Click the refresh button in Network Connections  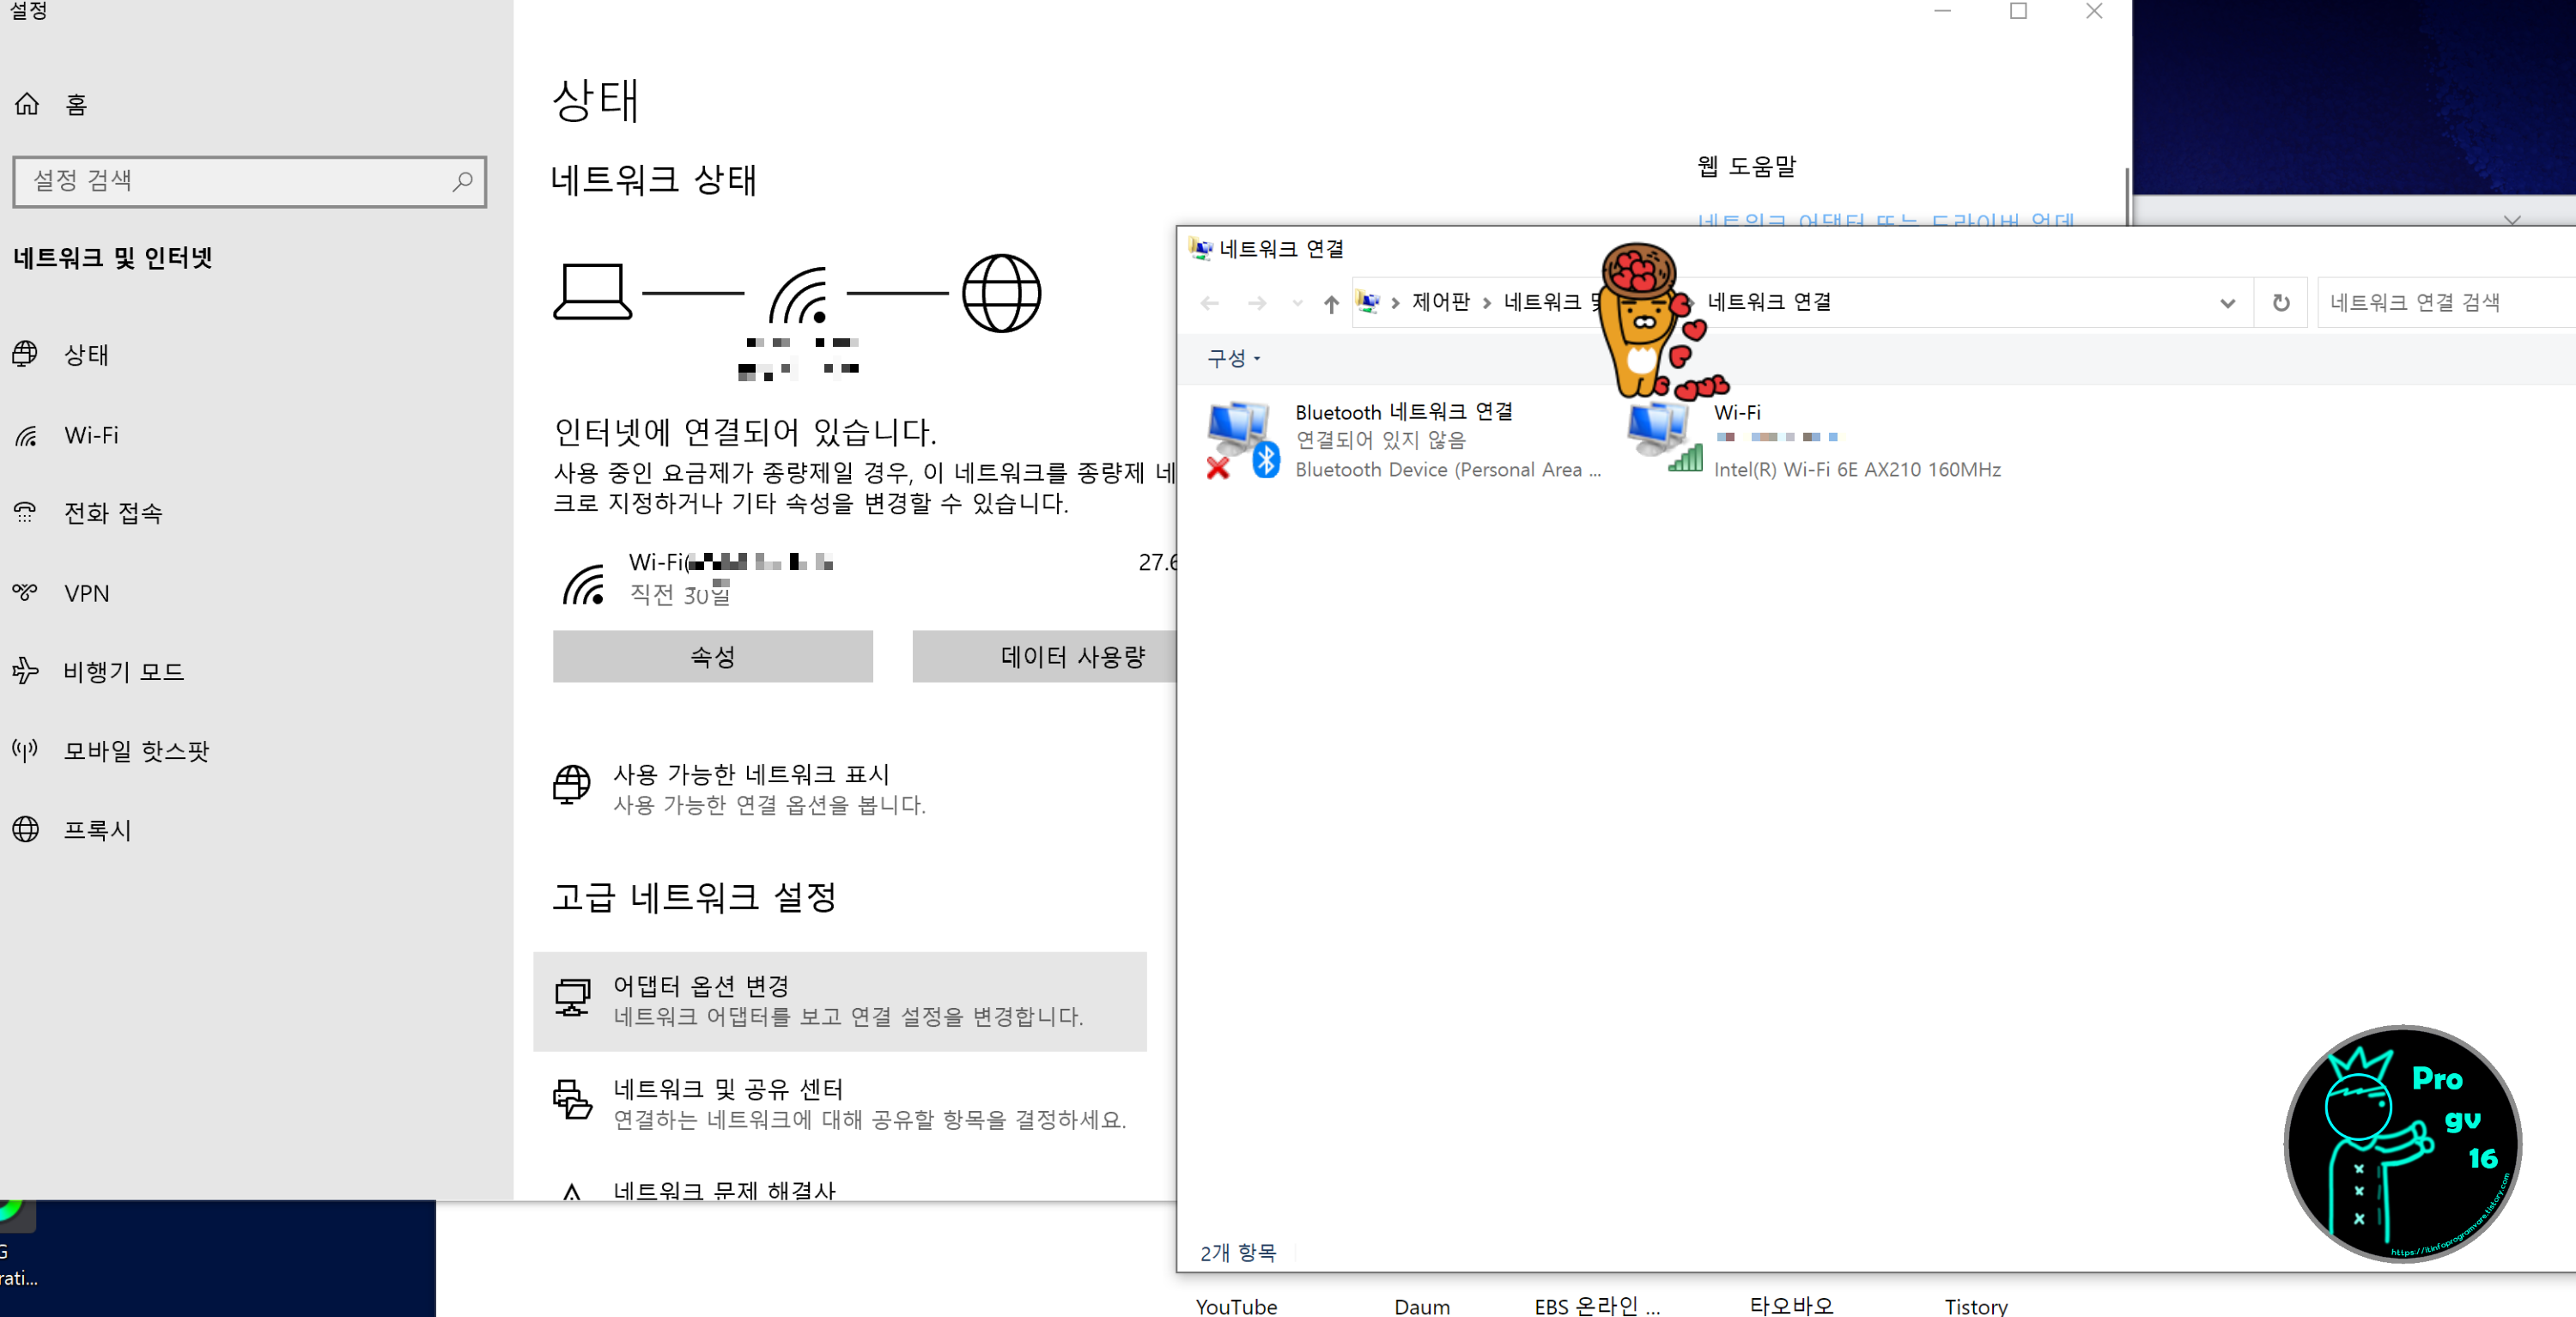point(2281,302)
